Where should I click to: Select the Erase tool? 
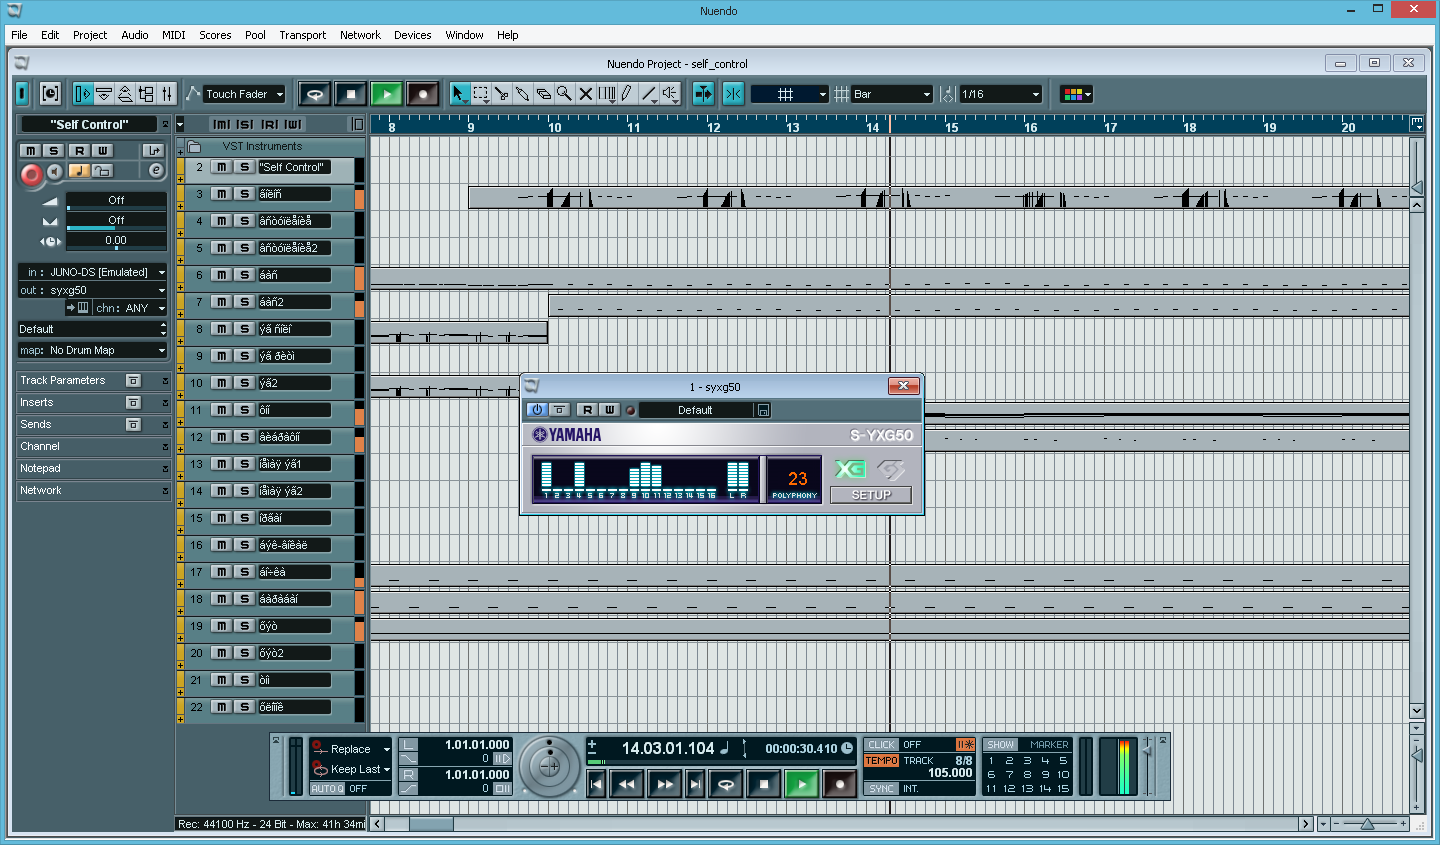click(x=543, y=94)
